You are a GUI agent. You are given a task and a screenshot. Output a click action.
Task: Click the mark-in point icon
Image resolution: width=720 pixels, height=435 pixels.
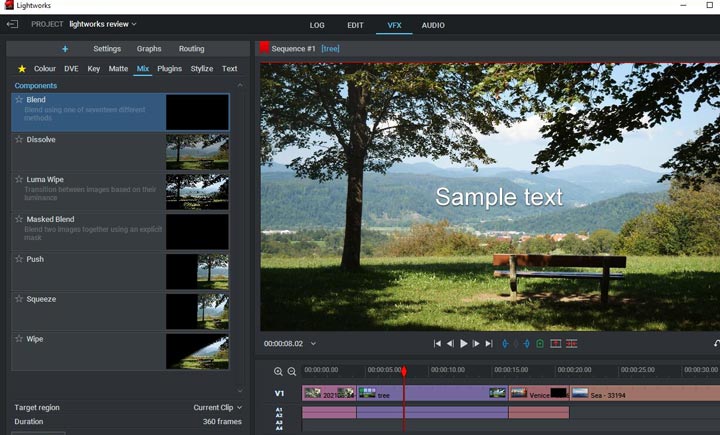pos(505,344)
